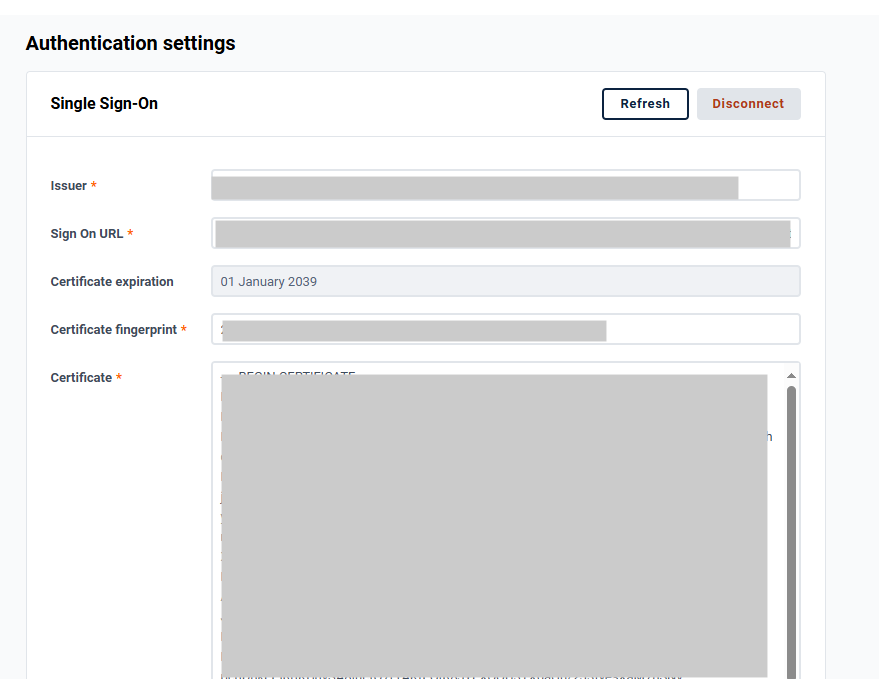The image size is (879, 679).
Task: Click the Certificate label beside the text area
Action: coord(81,378)
